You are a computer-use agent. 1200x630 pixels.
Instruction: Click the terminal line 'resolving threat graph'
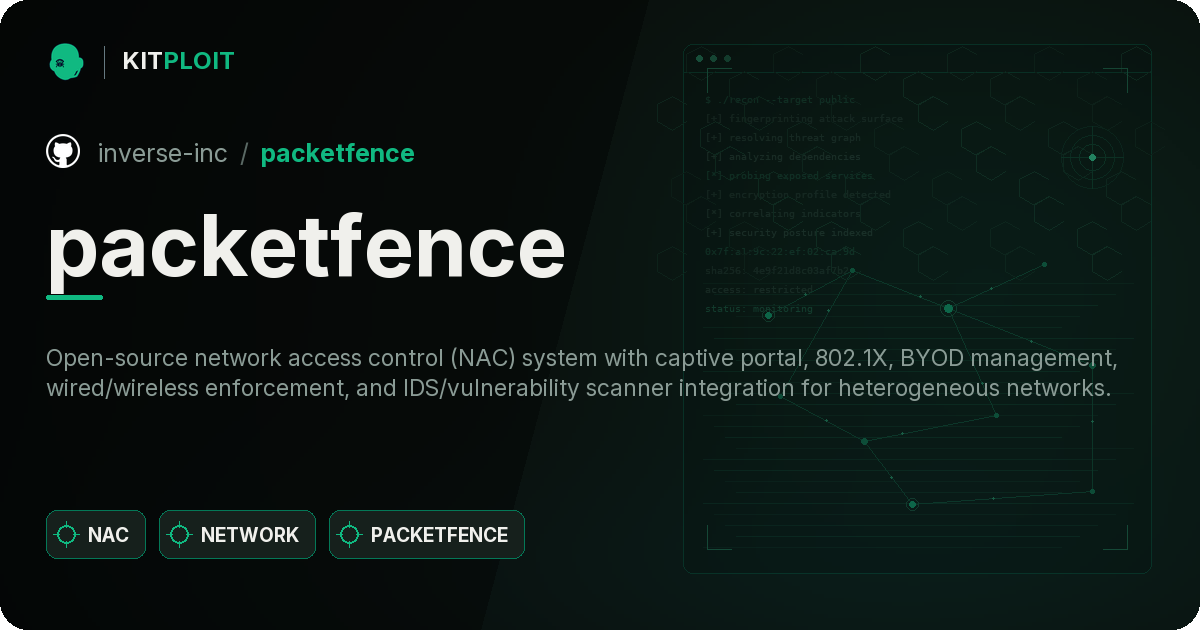pos(783,138)
